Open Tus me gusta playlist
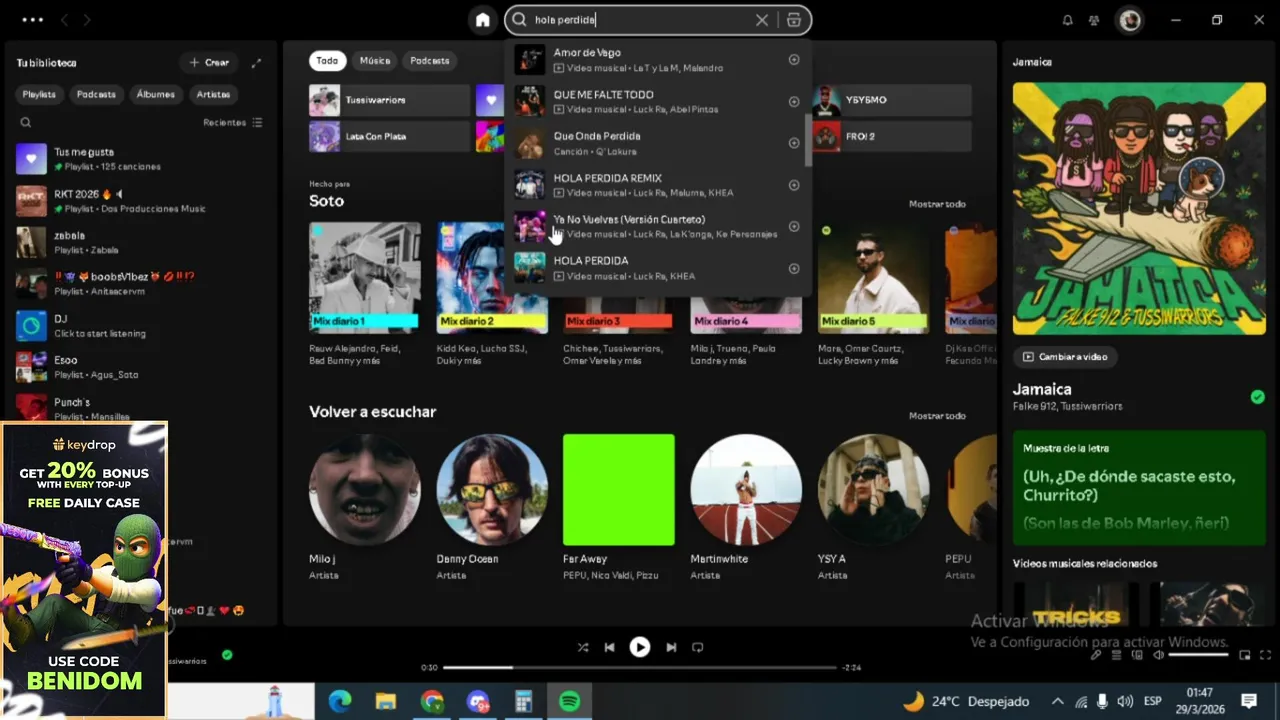This screenshot has height=720, width=1280. pos(140,159)
